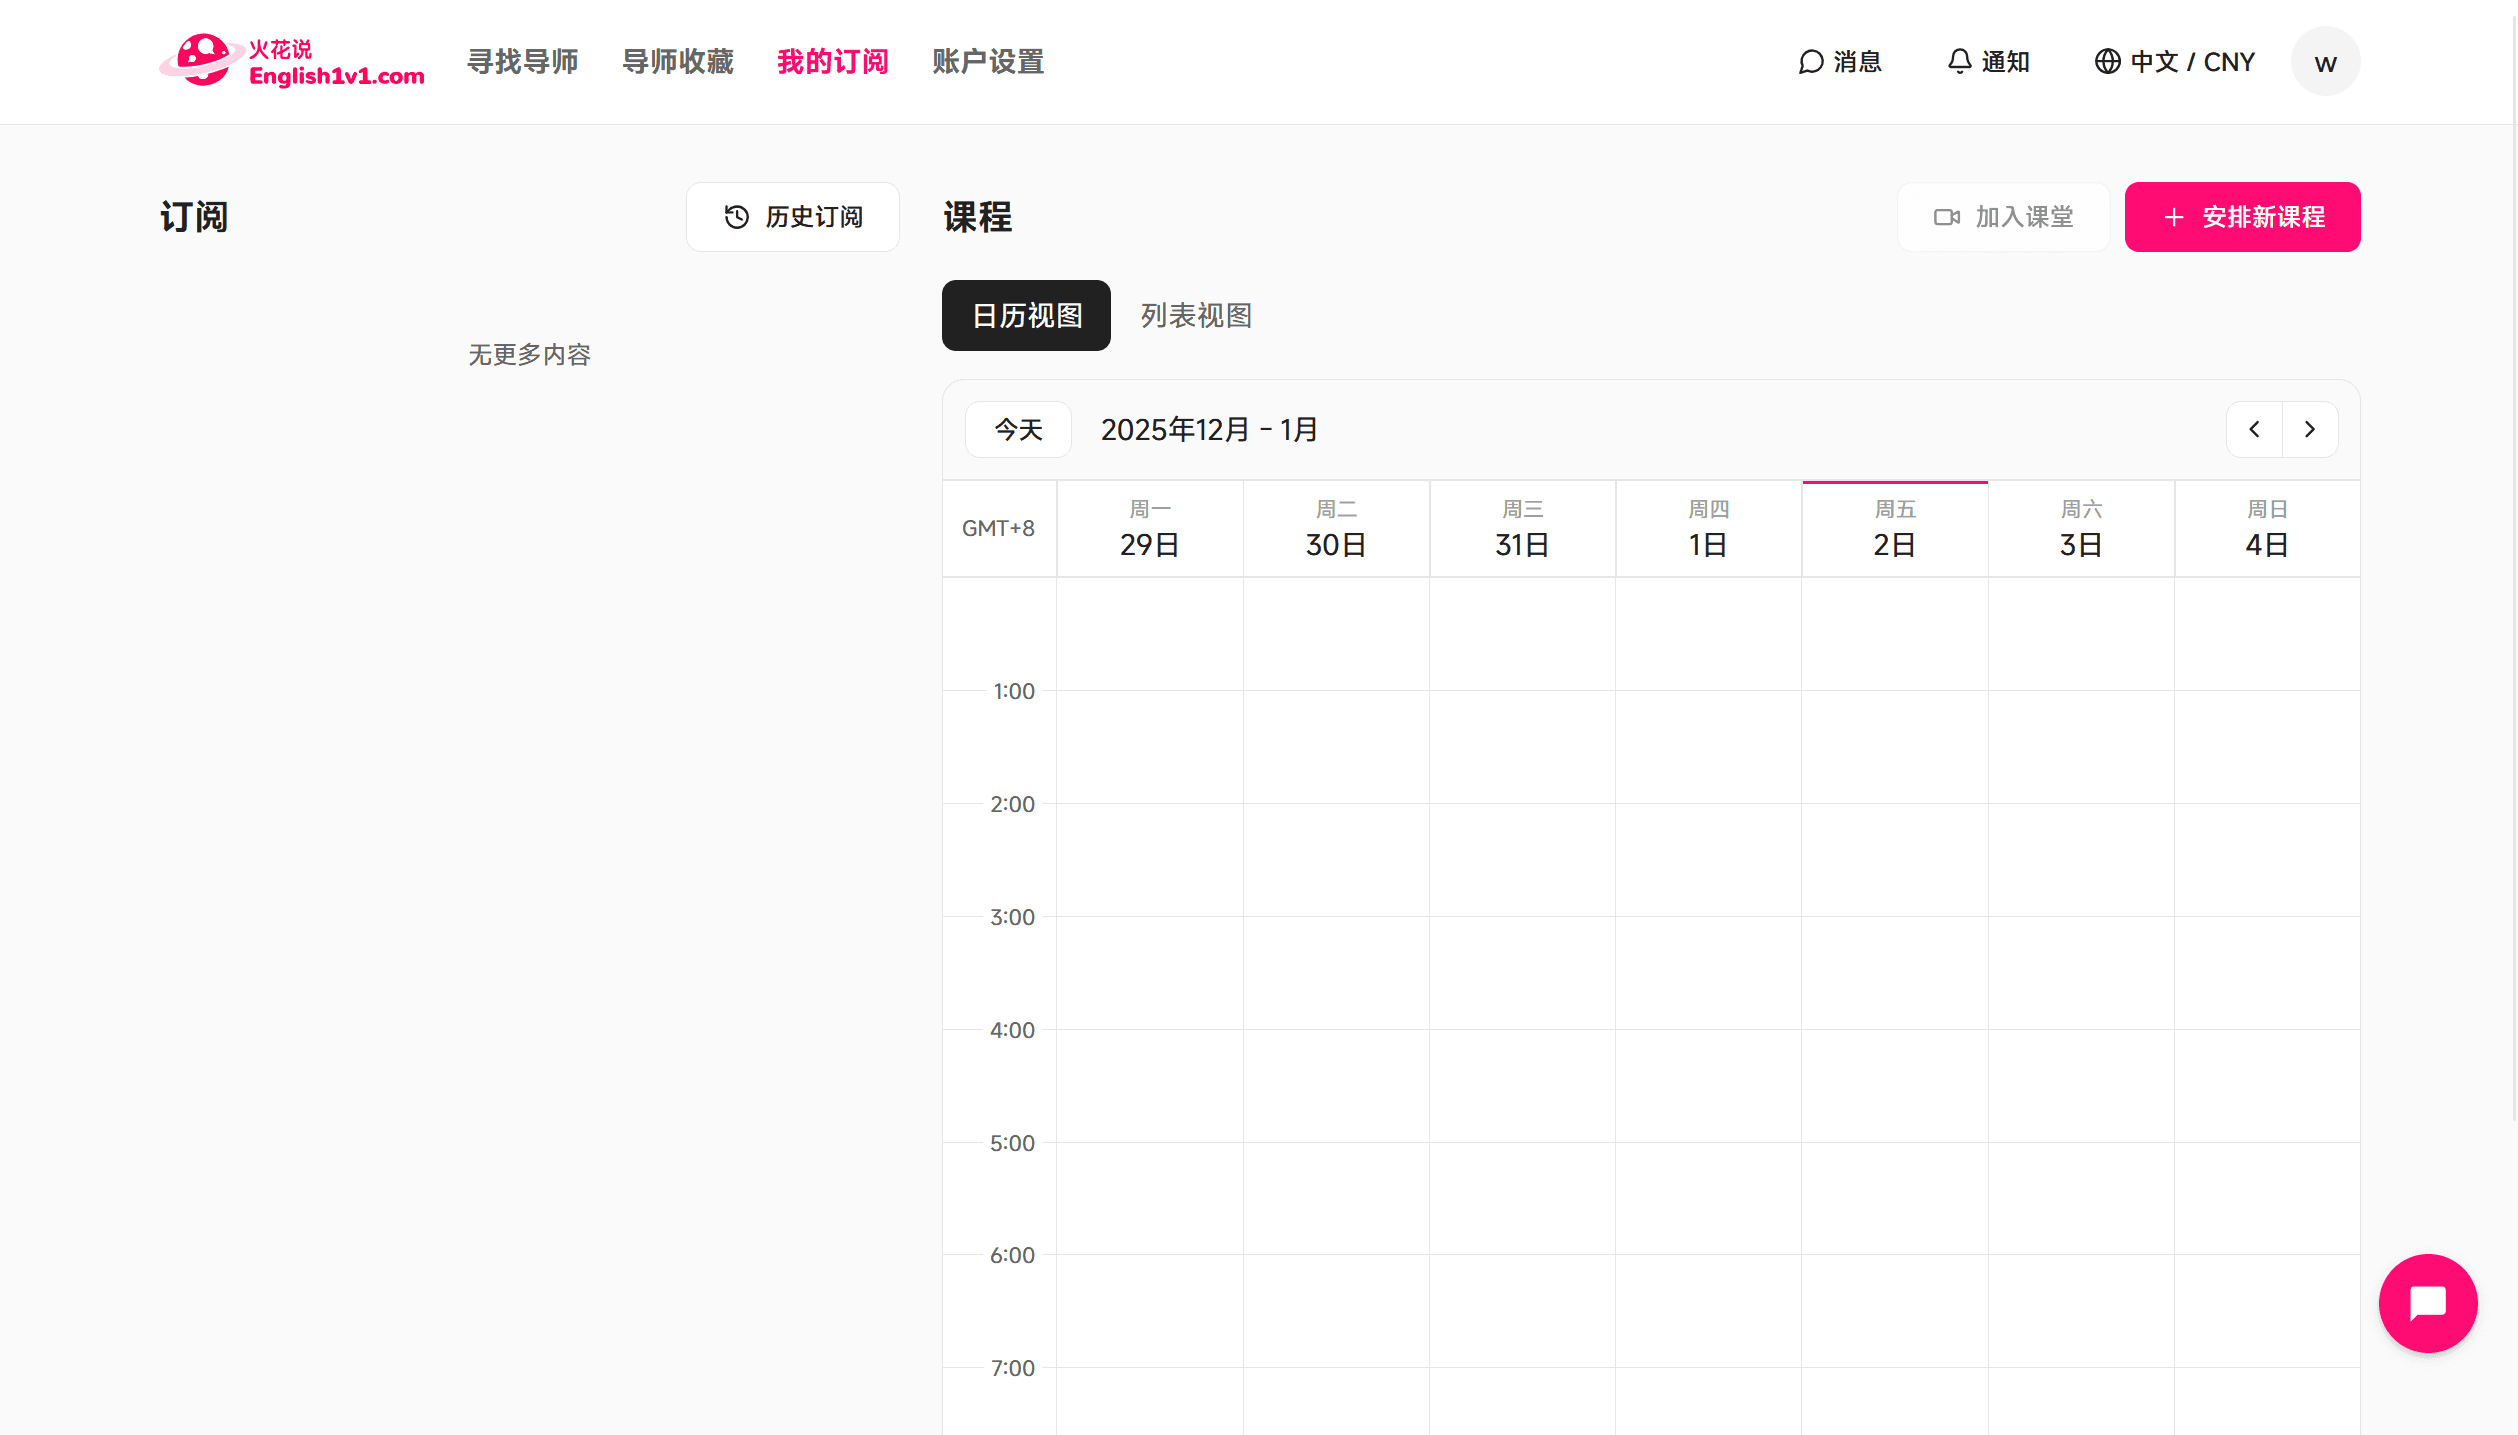The height and width of the screenshot is (1435, 2518).
Task: Open 寻找导师 navigation item
Action: (x=522, y=62)
